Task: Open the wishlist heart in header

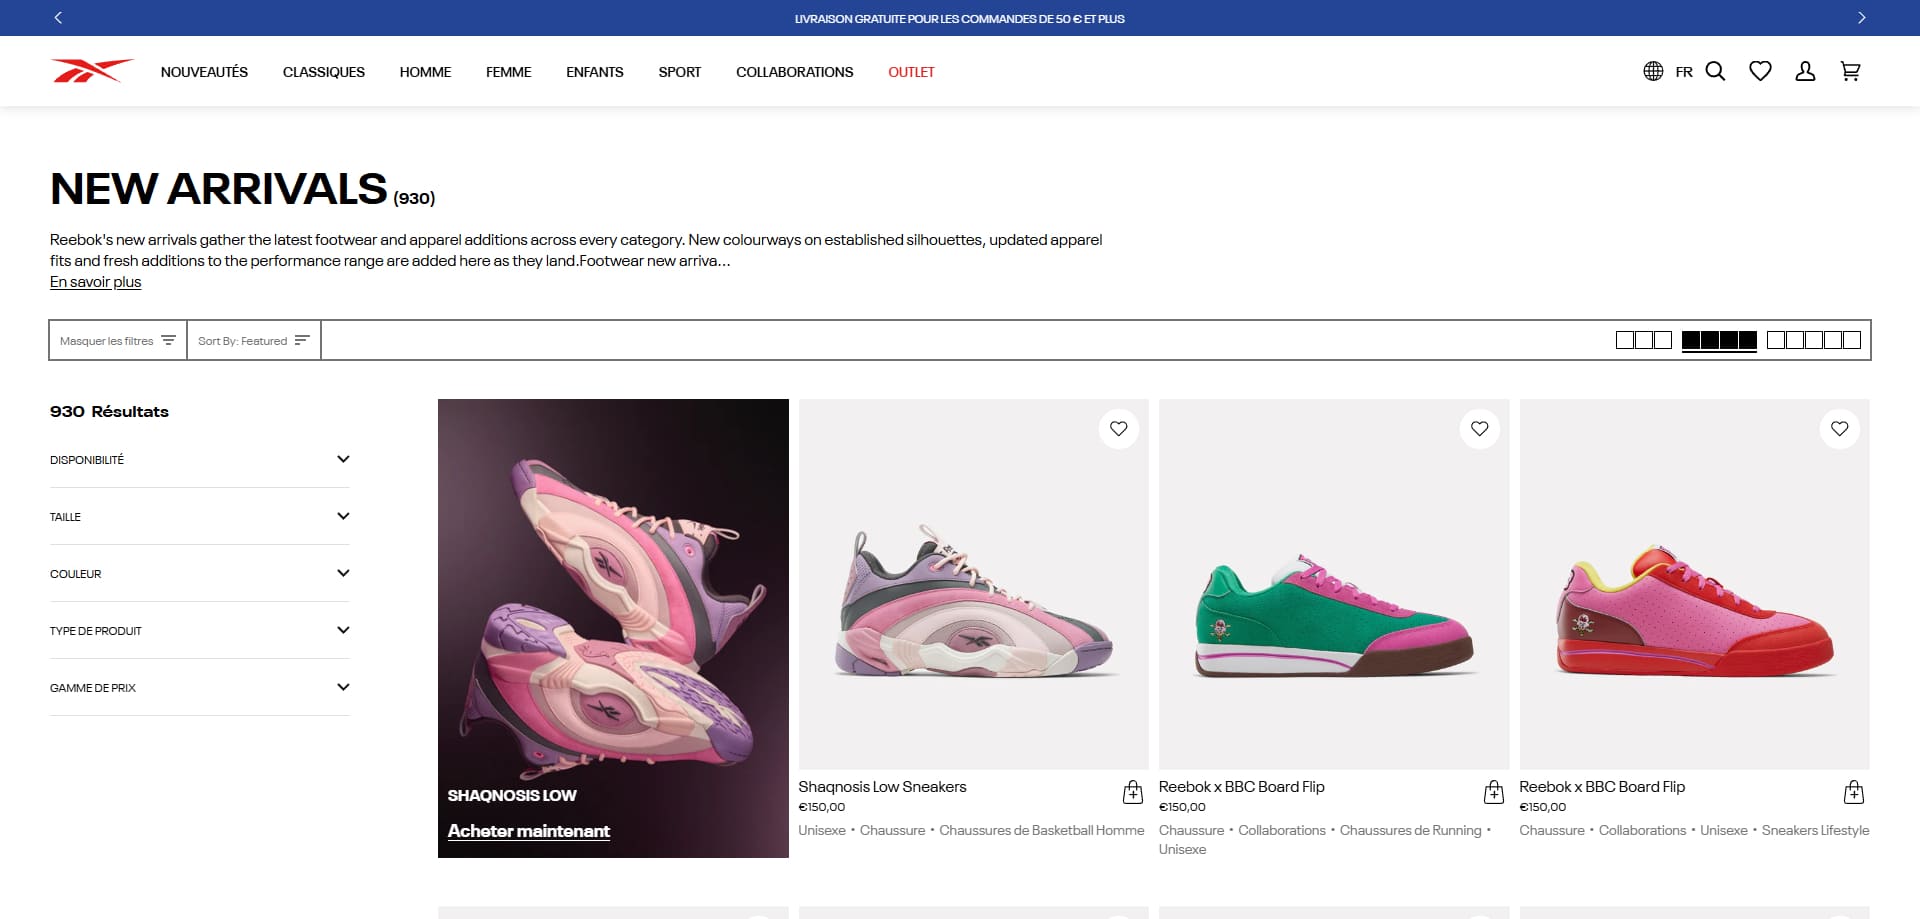Action: (x=1760, y=71)
